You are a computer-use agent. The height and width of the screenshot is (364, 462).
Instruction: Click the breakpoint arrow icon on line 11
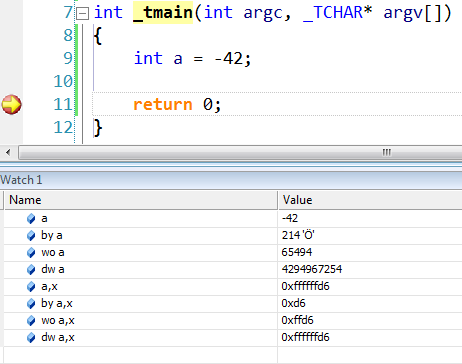click(12, 104)
